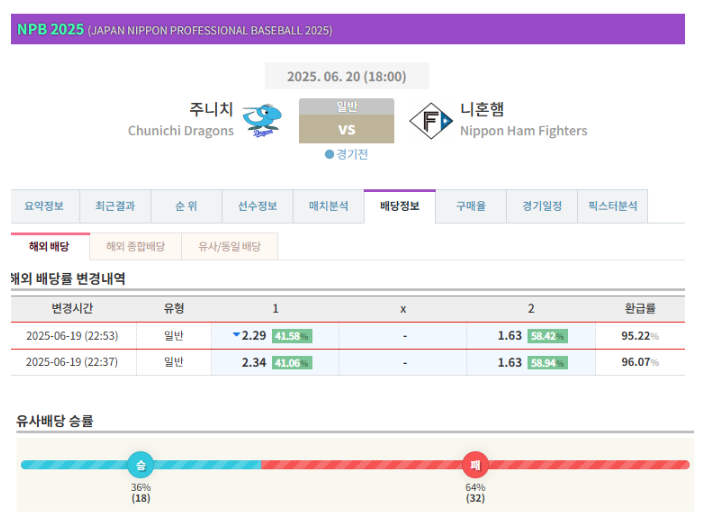Image resolution: width=711 pixels, height=531 pixels.
Task: Click the 일반 type in the 22:37 row
Action: click(174, 362)
